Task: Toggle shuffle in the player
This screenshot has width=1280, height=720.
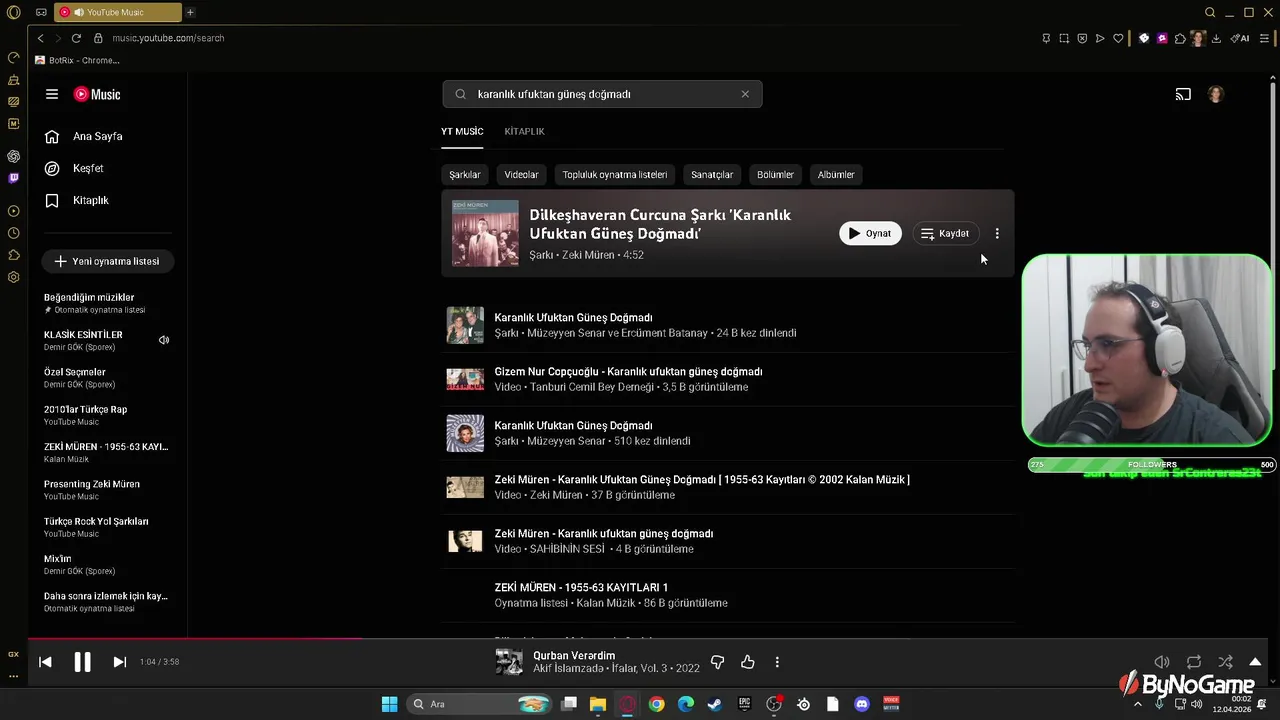Action: tap(1226, 662)
